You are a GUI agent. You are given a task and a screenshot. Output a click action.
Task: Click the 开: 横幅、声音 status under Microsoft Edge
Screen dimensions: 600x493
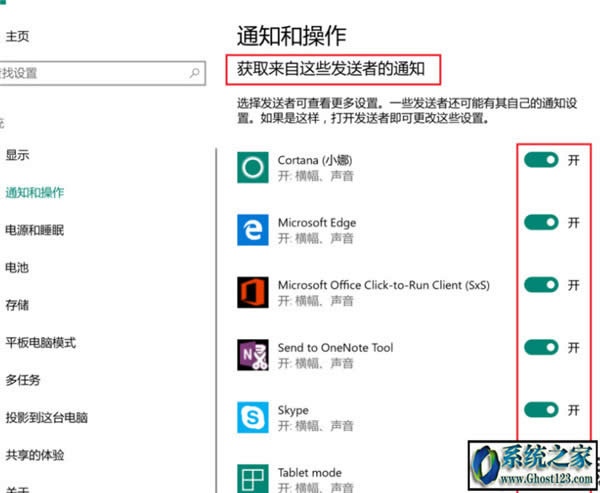pos(316,238)
